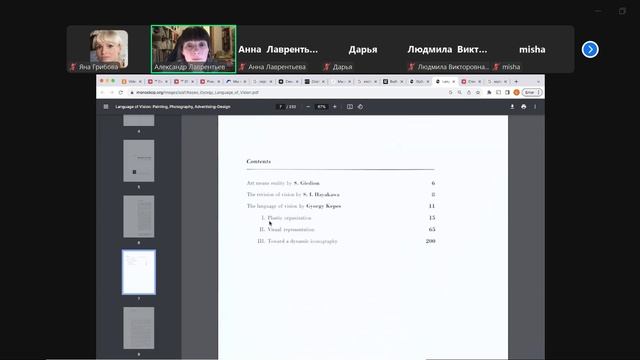Open the browser extensions puzzle icon
This screenshot has width=640, height=360.
489,93
